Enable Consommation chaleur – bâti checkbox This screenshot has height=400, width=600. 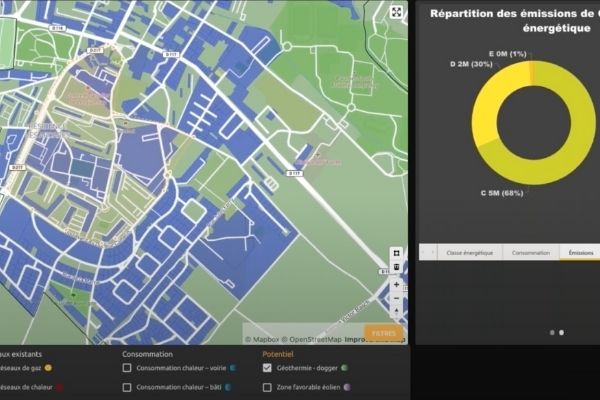[127, 387]
